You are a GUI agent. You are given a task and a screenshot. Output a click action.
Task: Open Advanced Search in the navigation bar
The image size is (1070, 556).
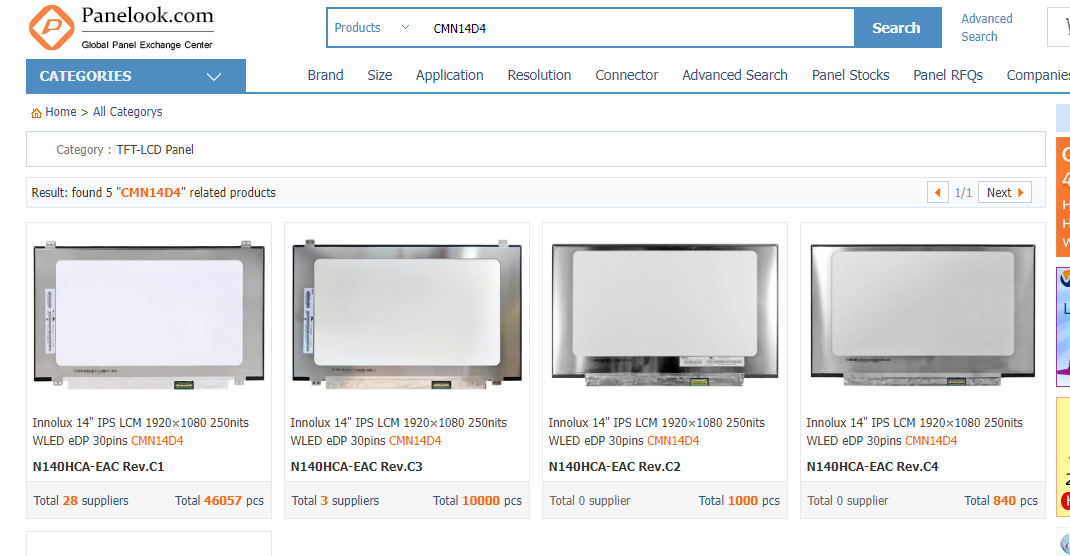pyautogui.click(x=735, y=75)
